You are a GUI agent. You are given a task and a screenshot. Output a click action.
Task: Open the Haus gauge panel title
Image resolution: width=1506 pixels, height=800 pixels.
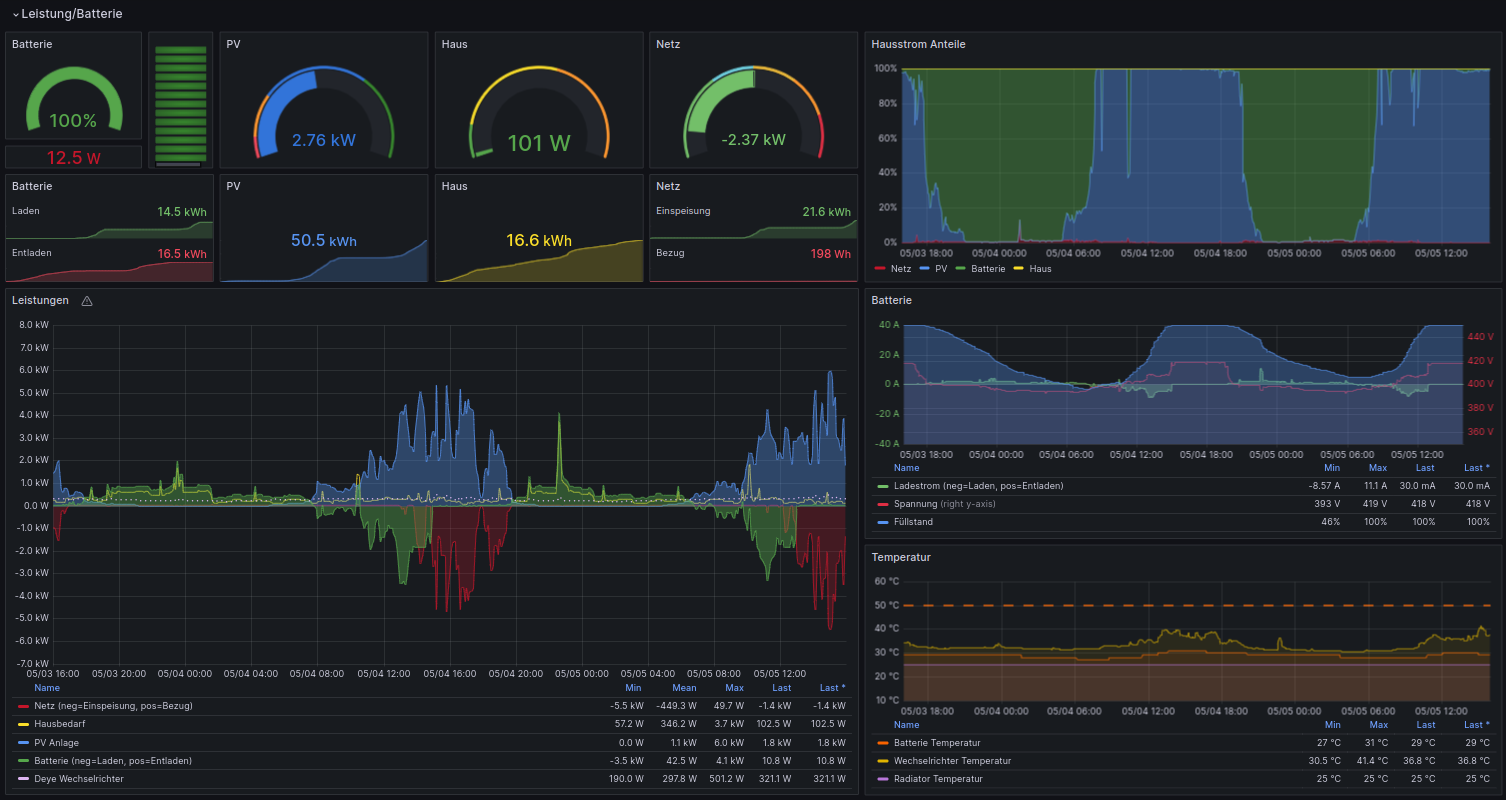[x=454, y=45]
